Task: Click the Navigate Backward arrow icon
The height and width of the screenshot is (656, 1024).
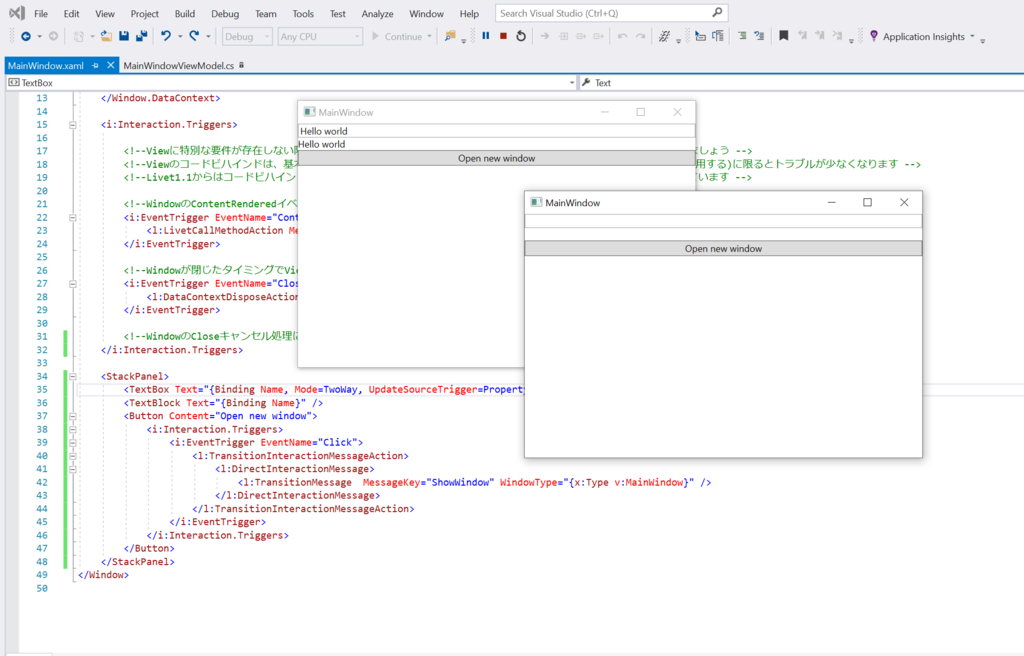Action: (25, 37)
